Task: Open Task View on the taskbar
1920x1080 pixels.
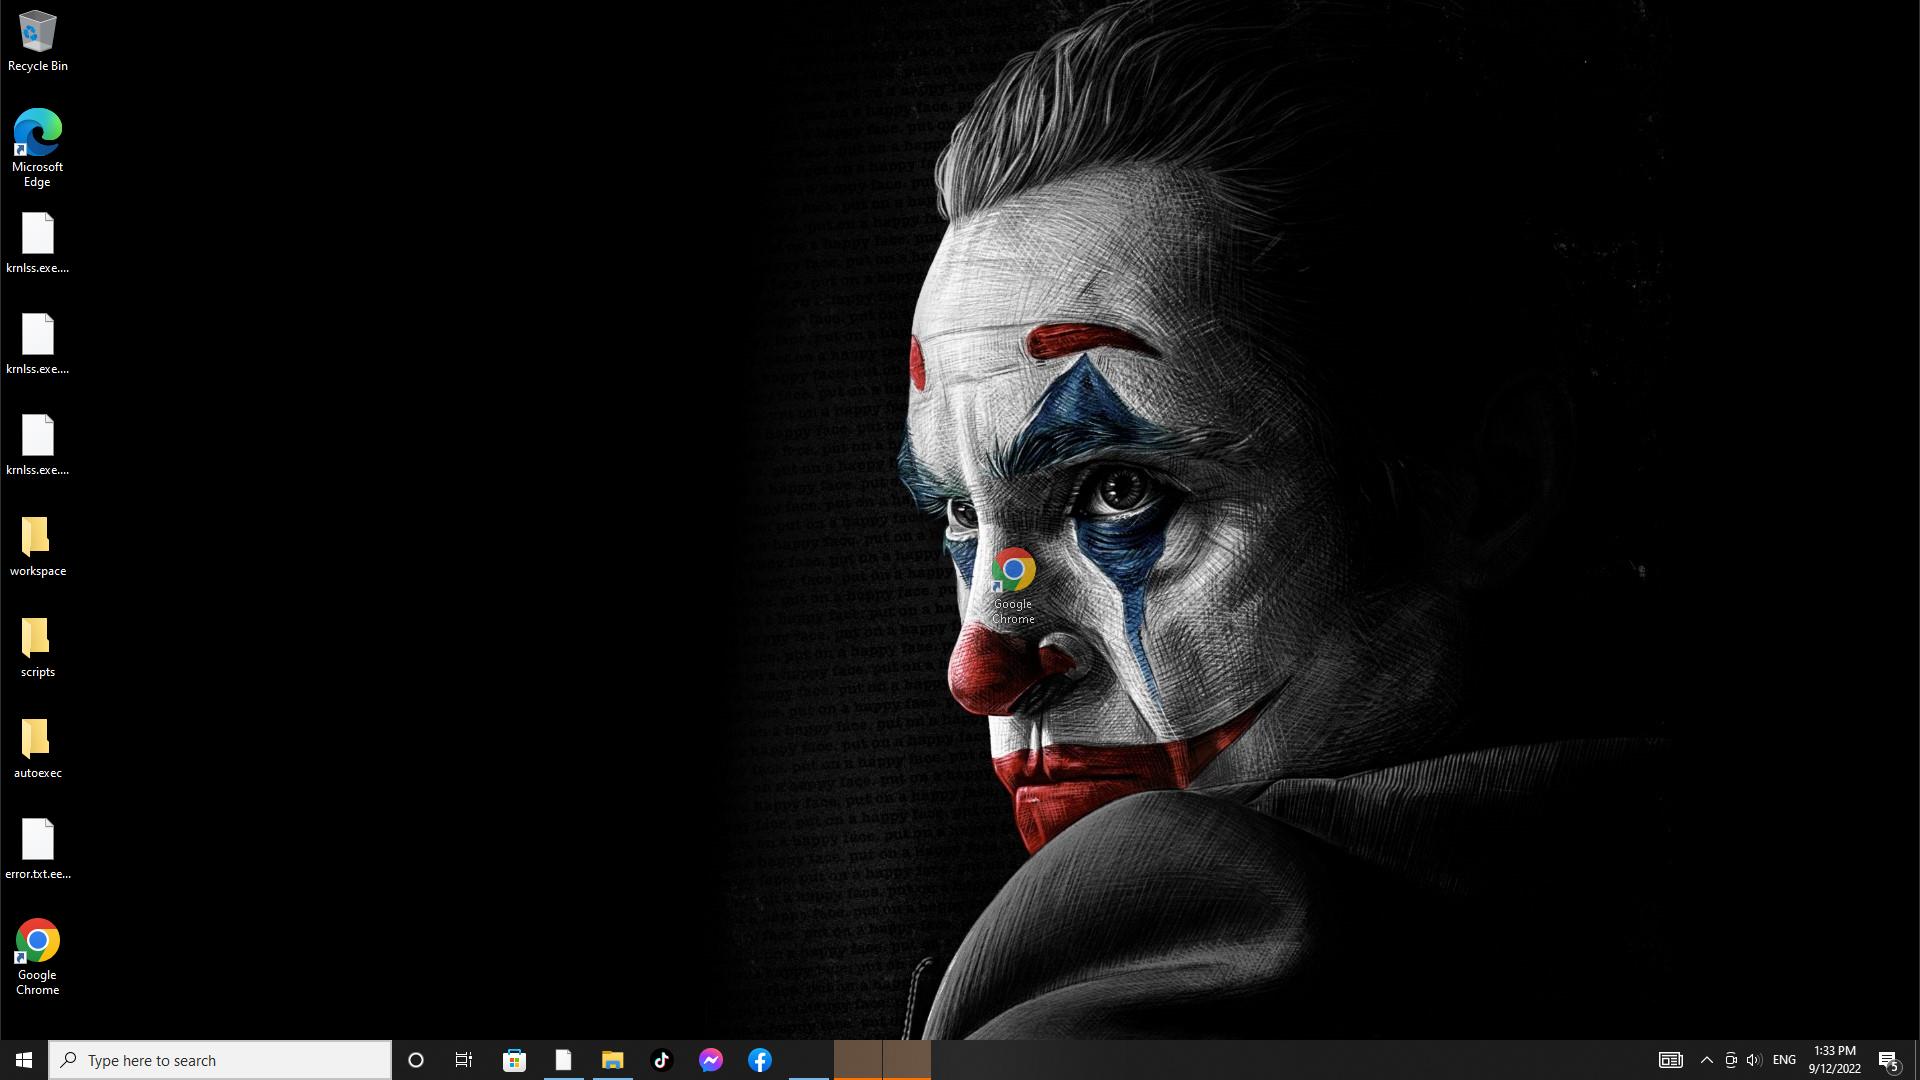Action: (464, 1060)
